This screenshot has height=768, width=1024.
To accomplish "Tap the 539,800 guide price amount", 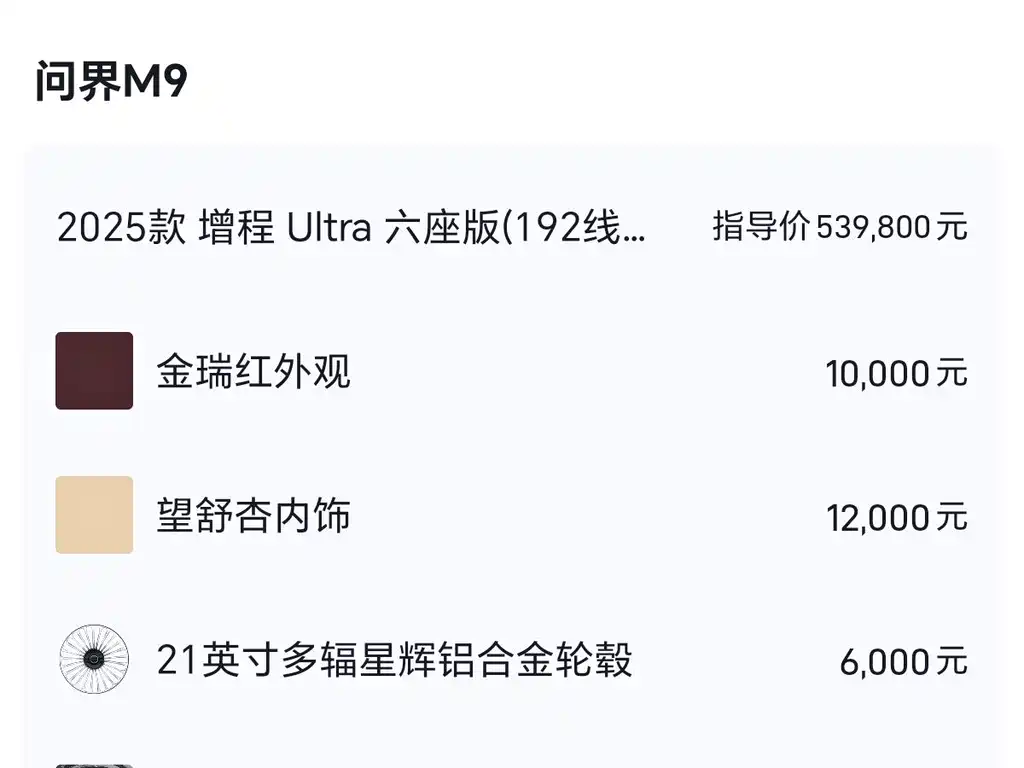I will (874, 227).
